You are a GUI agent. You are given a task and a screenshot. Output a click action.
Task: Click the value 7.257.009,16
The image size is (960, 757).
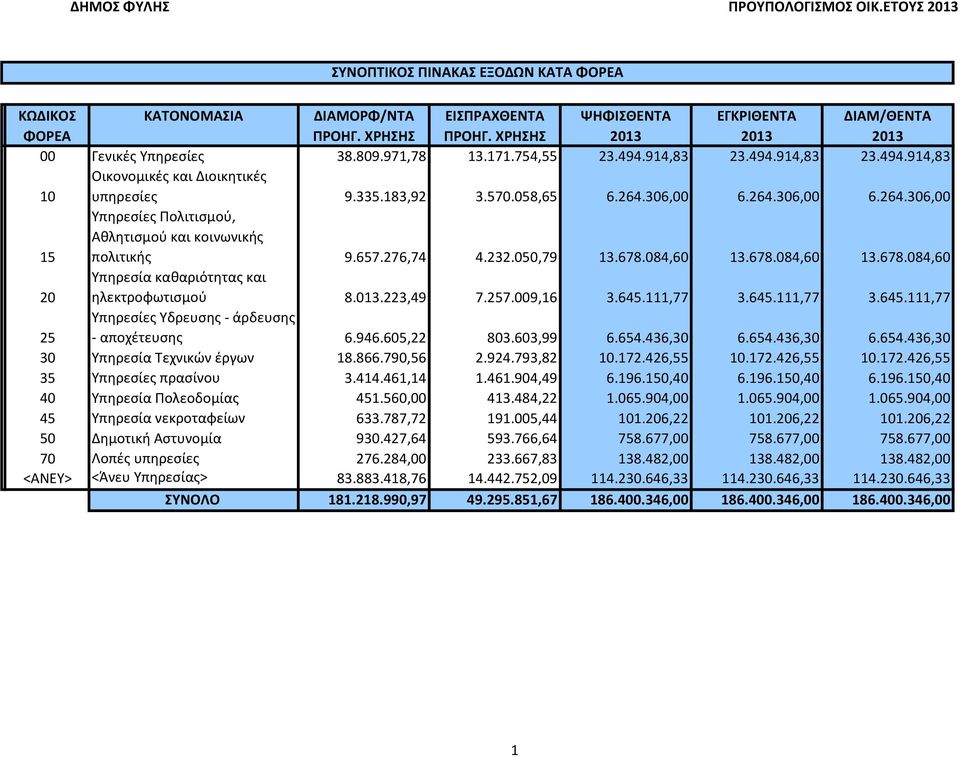pyautogui.click(x=516, y=298)
